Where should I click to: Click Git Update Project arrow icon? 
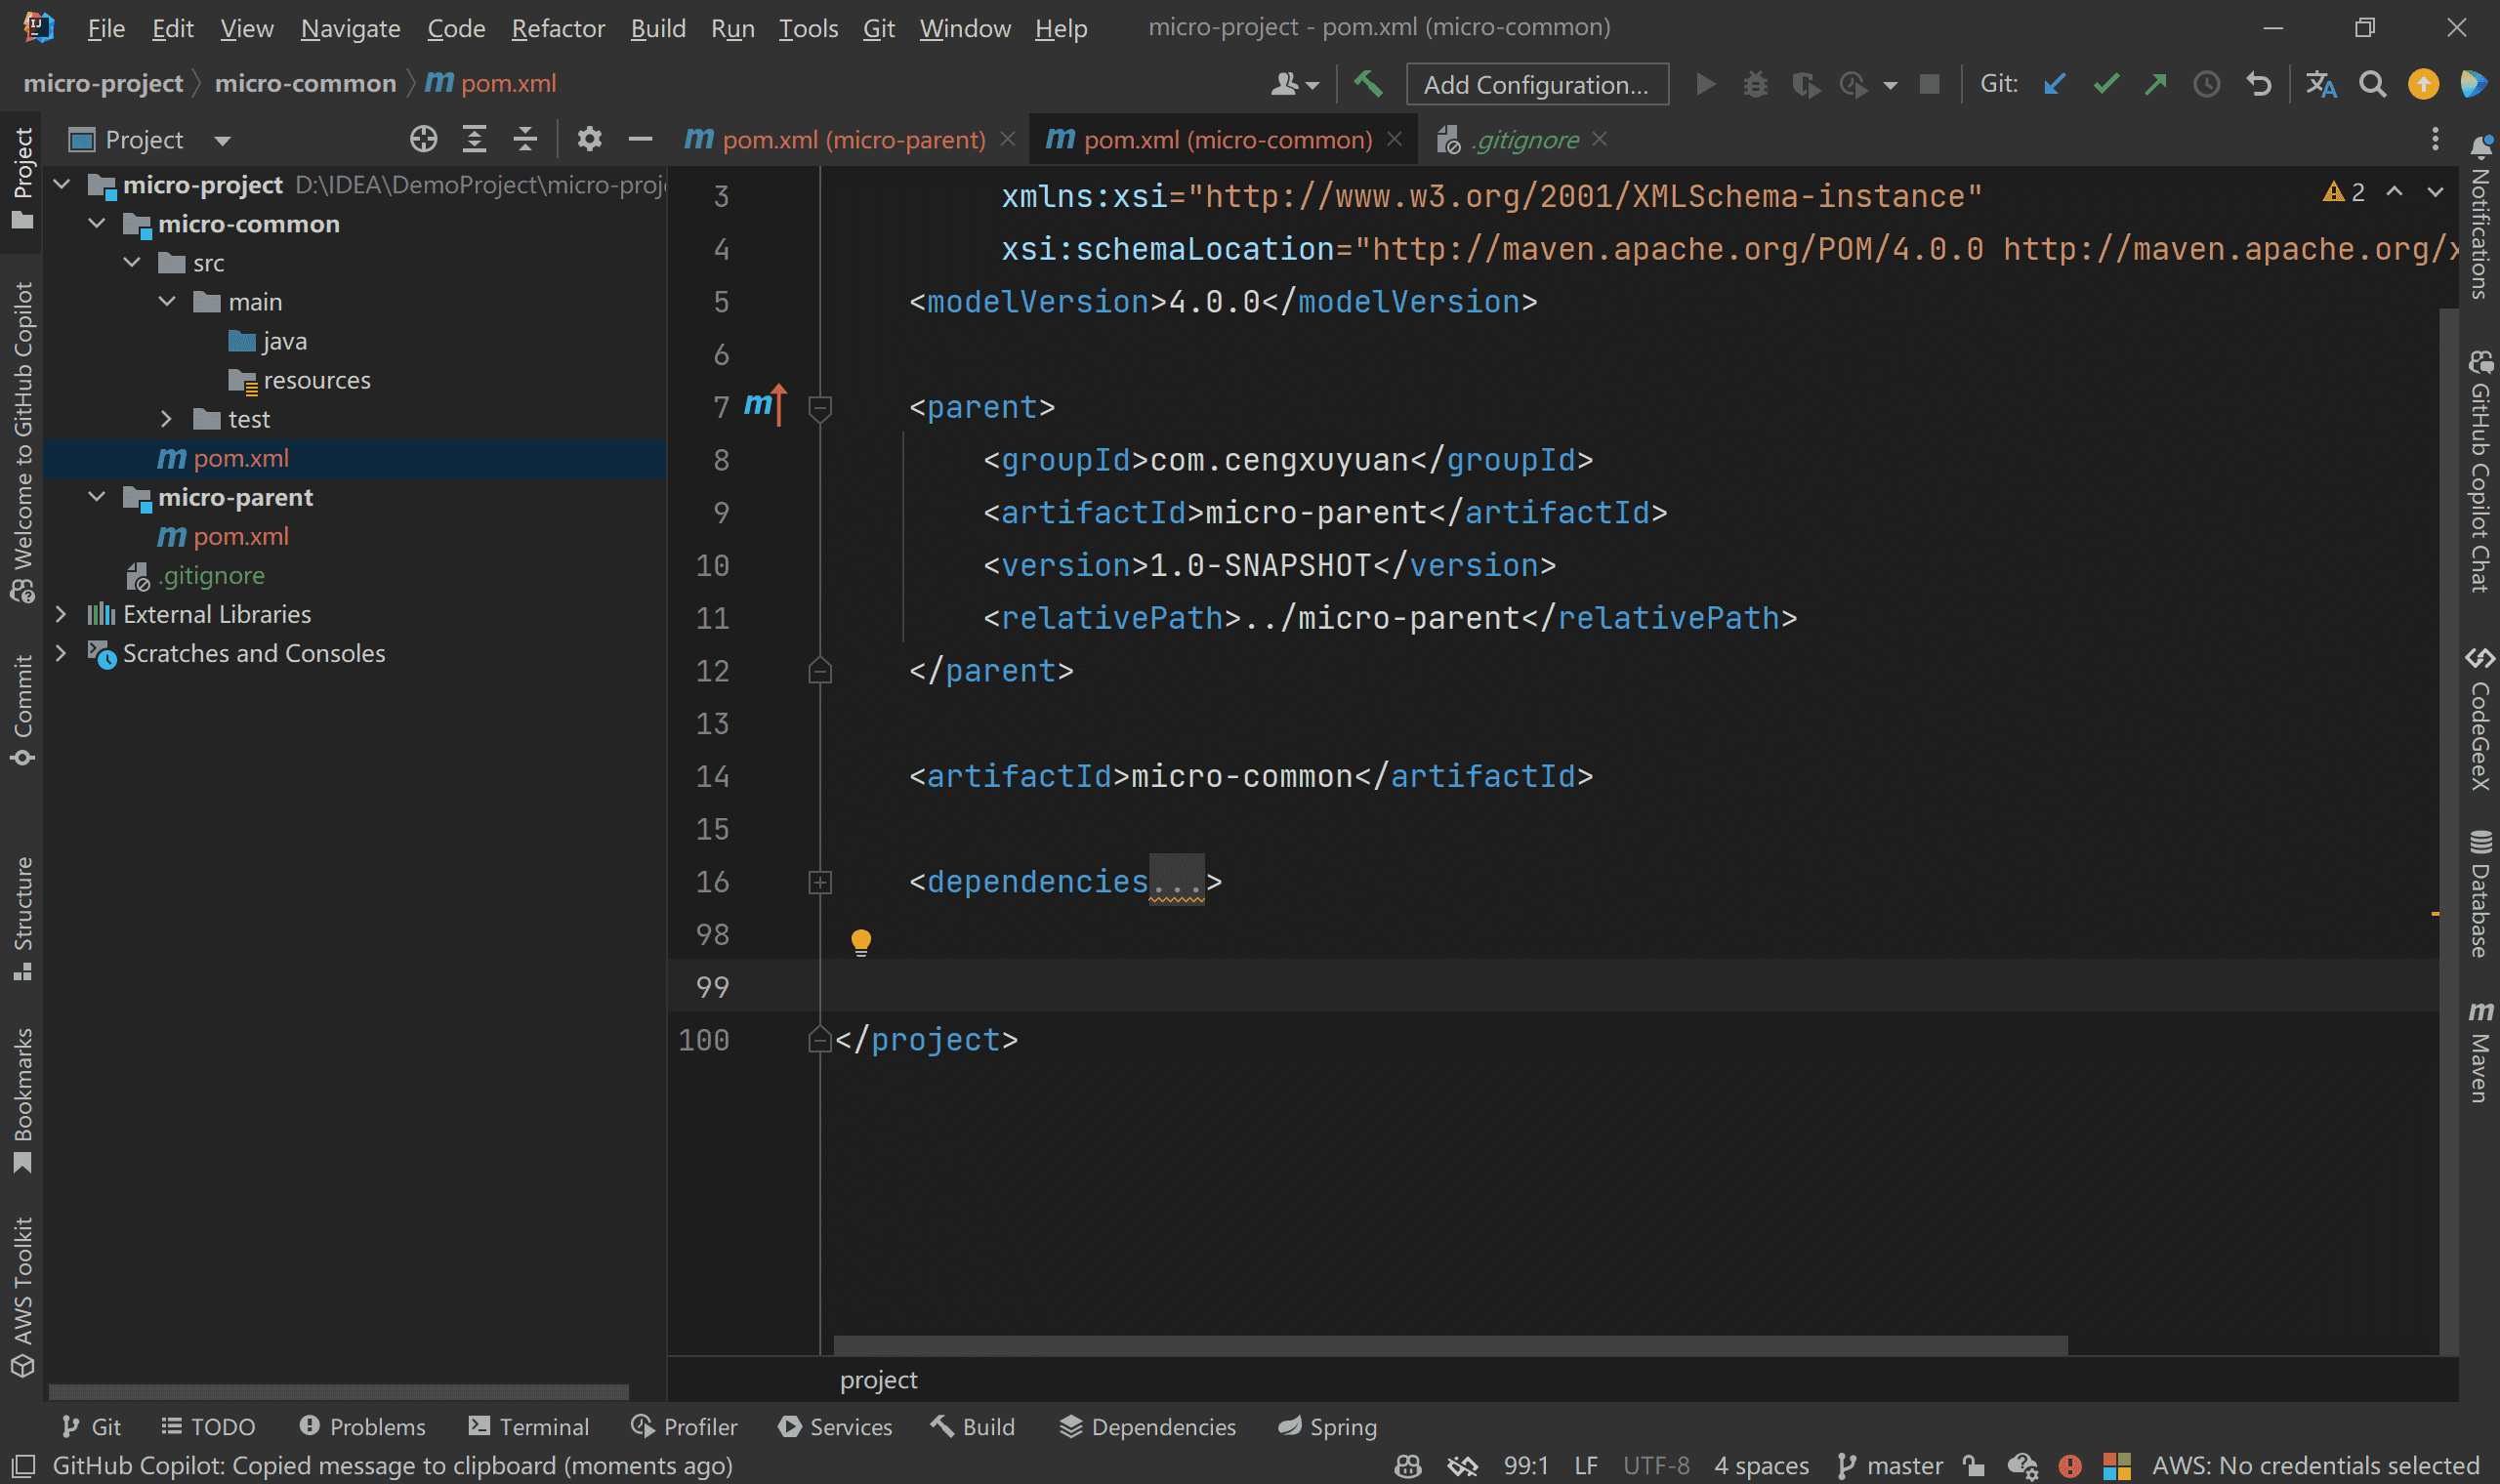(2055, 84)
